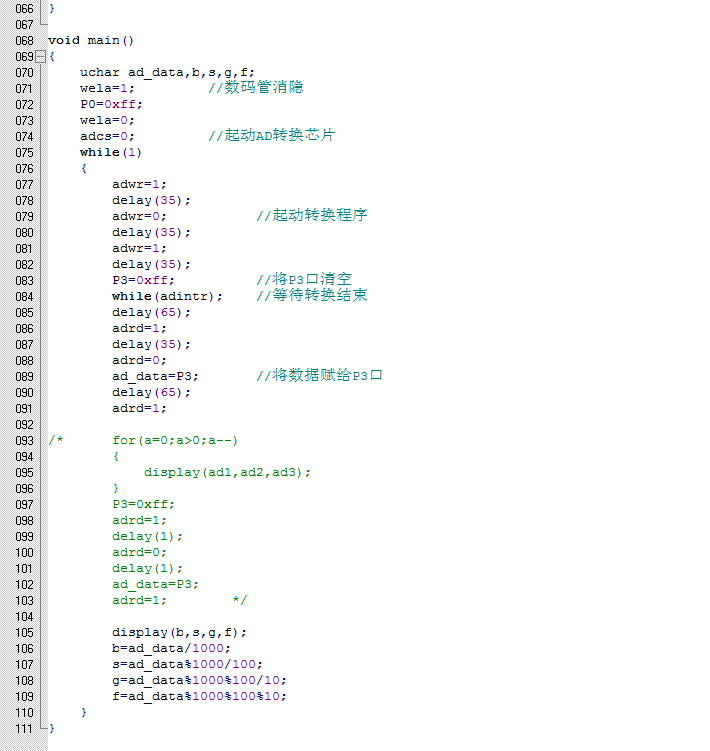Click the comment '//起动AD转换芯片'
The height and width of the screenshot is (751, 710).
click(x=272, y=136)
